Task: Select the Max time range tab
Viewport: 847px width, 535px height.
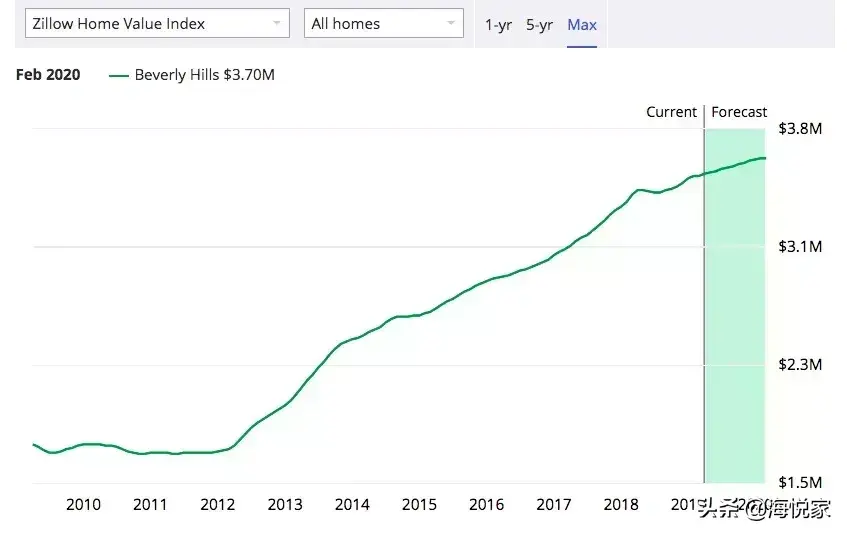Action: [582, 25]
